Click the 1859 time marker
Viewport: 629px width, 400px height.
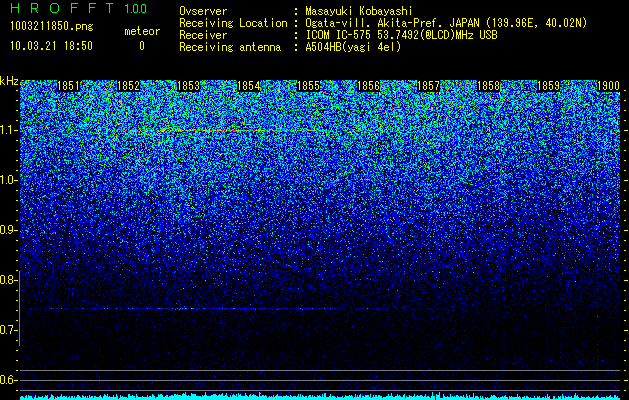pos(548,86)
